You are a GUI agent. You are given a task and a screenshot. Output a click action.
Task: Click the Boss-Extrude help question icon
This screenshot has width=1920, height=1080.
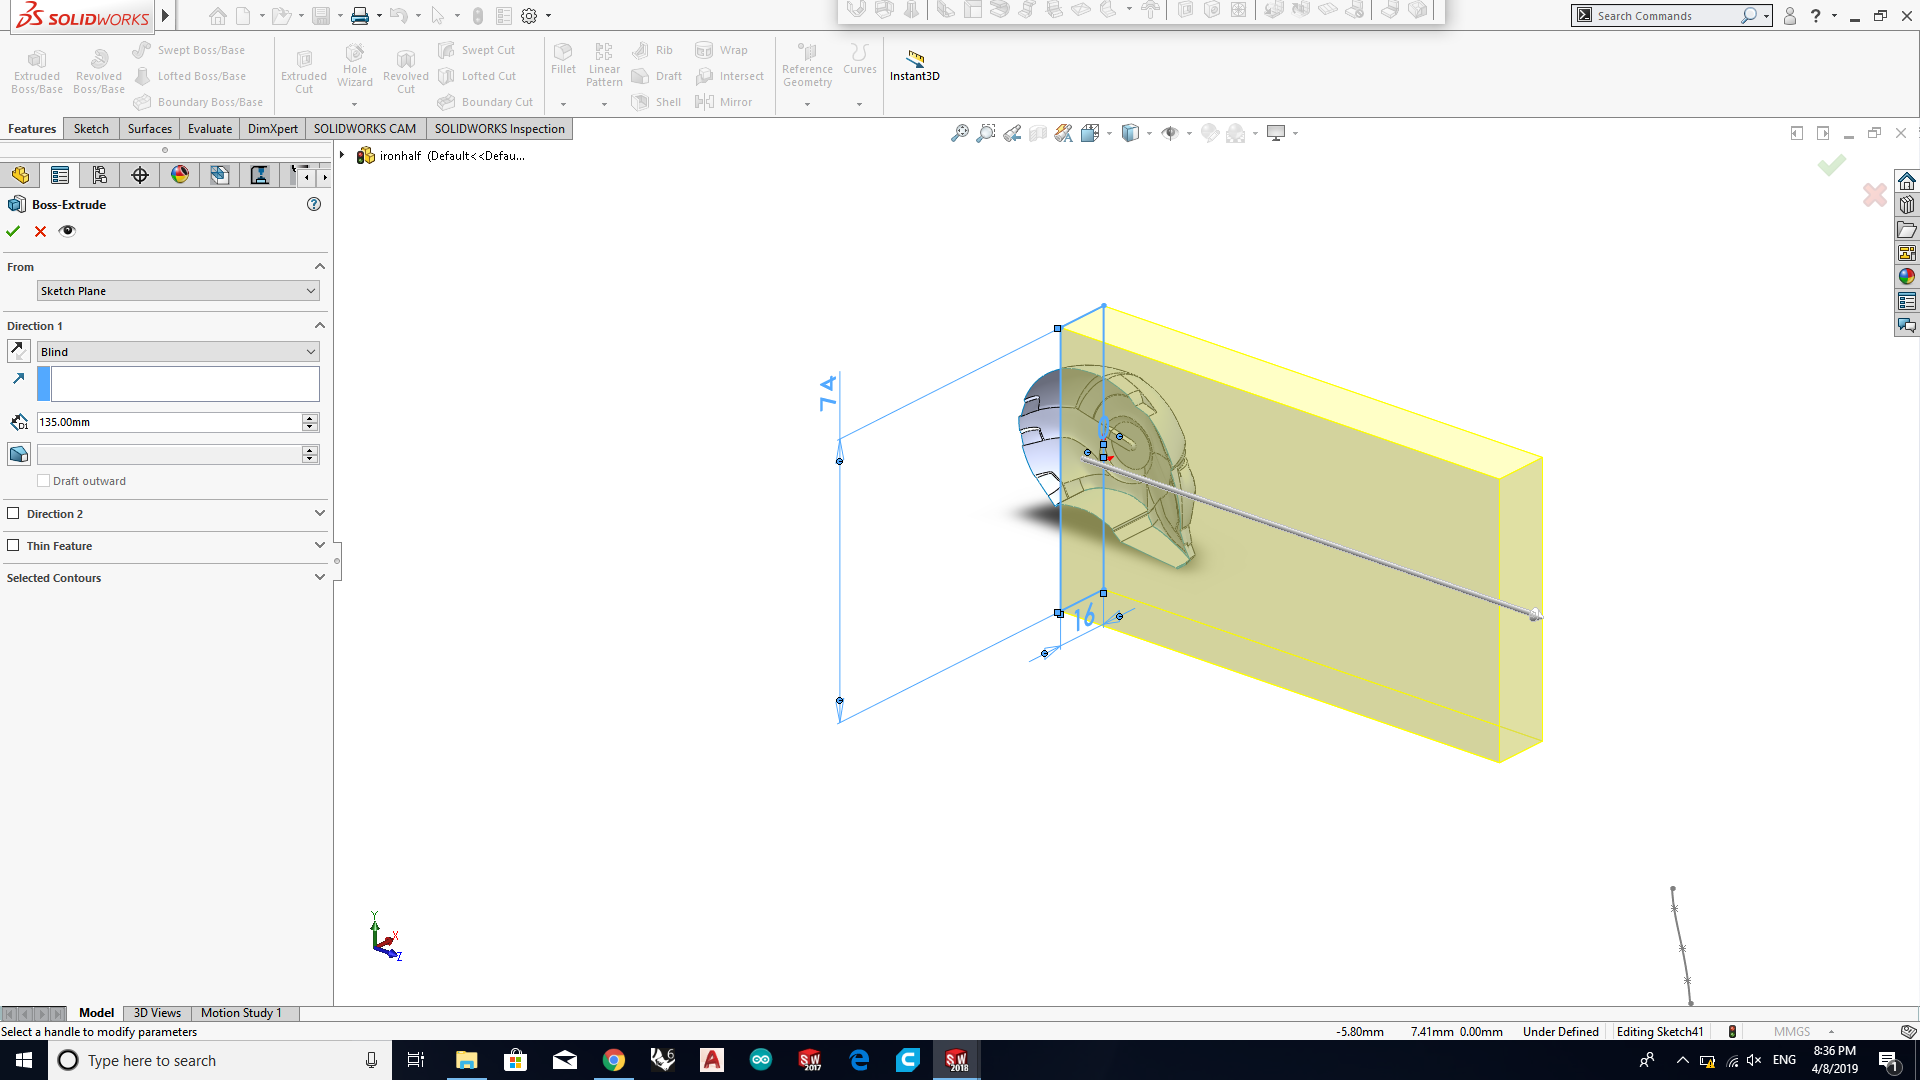click(314, 204)
